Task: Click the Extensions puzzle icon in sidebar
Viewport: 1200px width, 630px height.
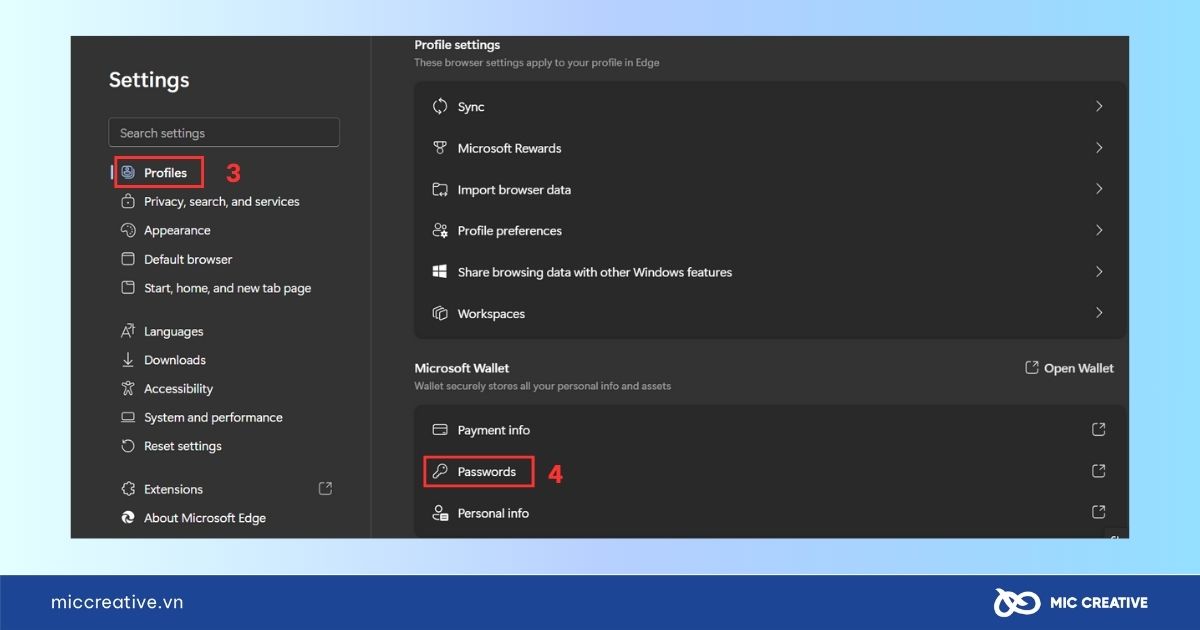Action: point(128,489)
